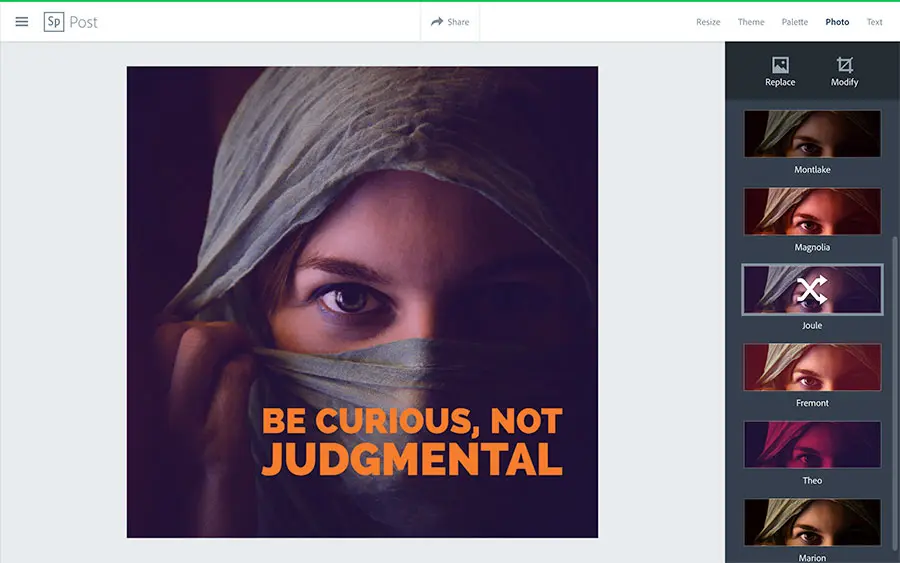The height and width of the screenshot is (563, 900).
Task: Click the Sp Adobe Spark logo
Action: (54, 22)
